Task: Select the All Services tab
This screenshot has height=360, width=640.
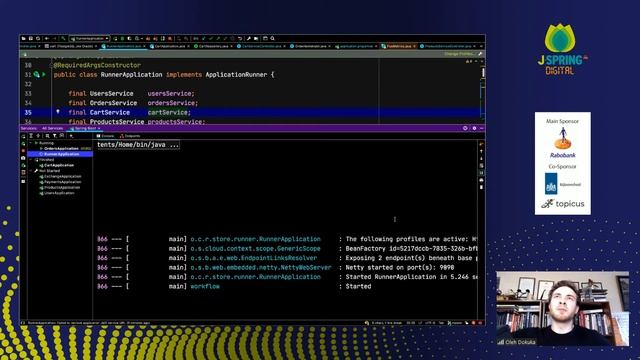Action: pyautogui.click(x=52, y=128)
